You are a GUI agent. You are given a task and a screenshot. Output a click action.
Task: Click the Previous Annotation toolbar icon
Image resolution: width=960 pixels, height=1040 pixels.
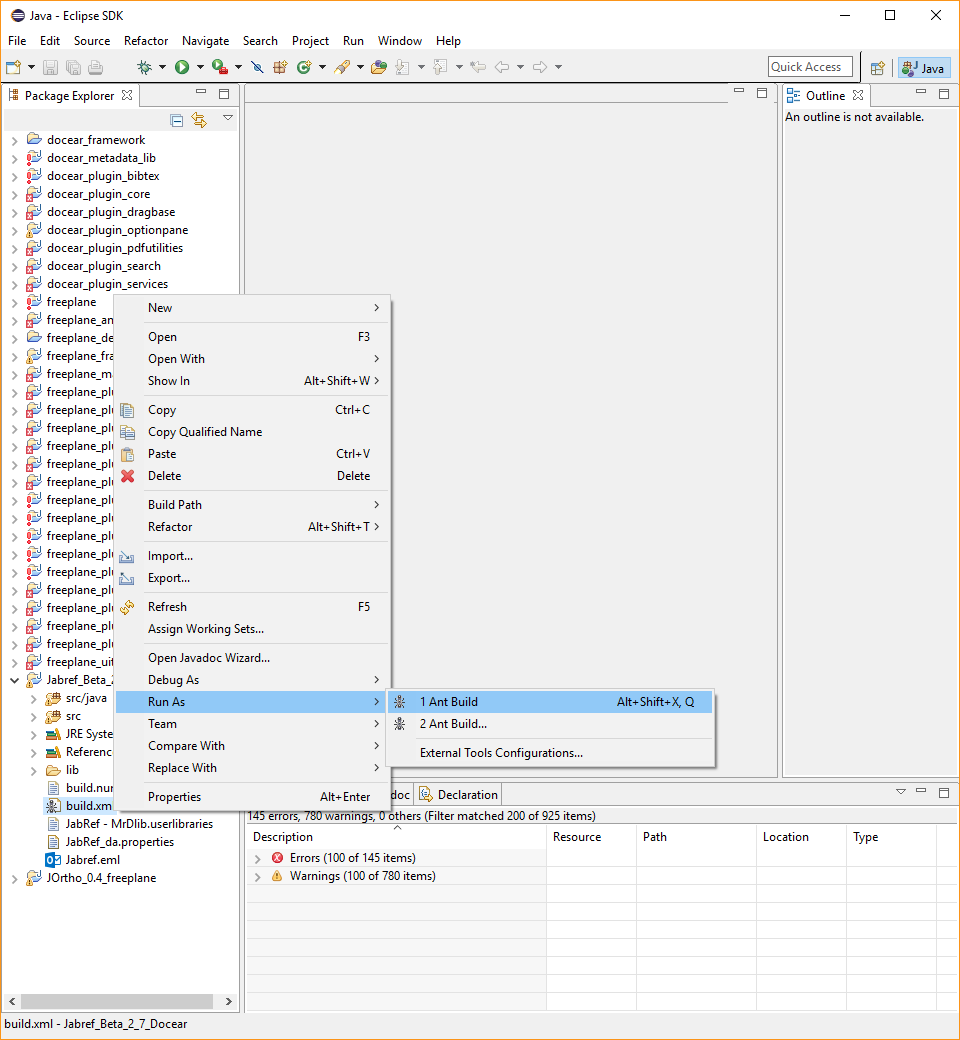[x=440, y=67]
